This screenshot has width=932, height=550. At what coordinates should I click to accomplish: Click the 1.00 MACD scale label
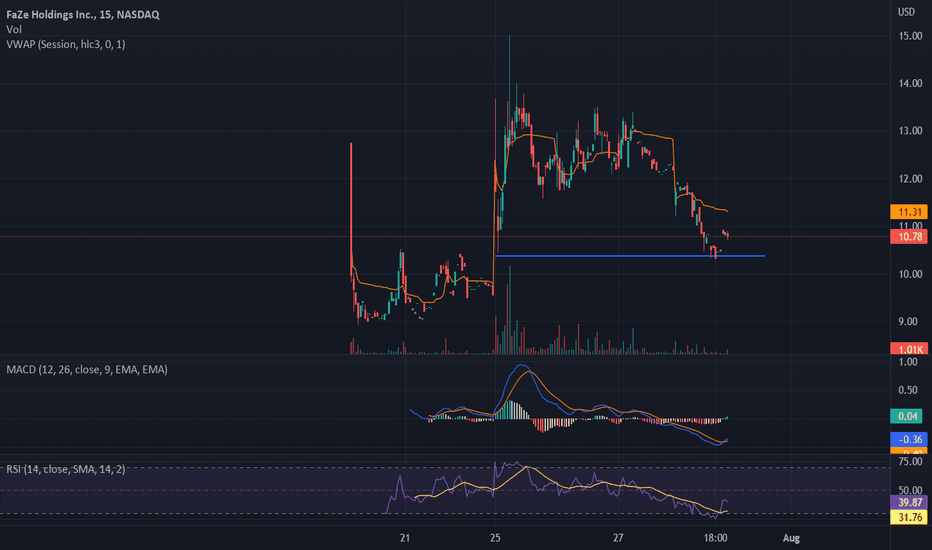point(908,362)
